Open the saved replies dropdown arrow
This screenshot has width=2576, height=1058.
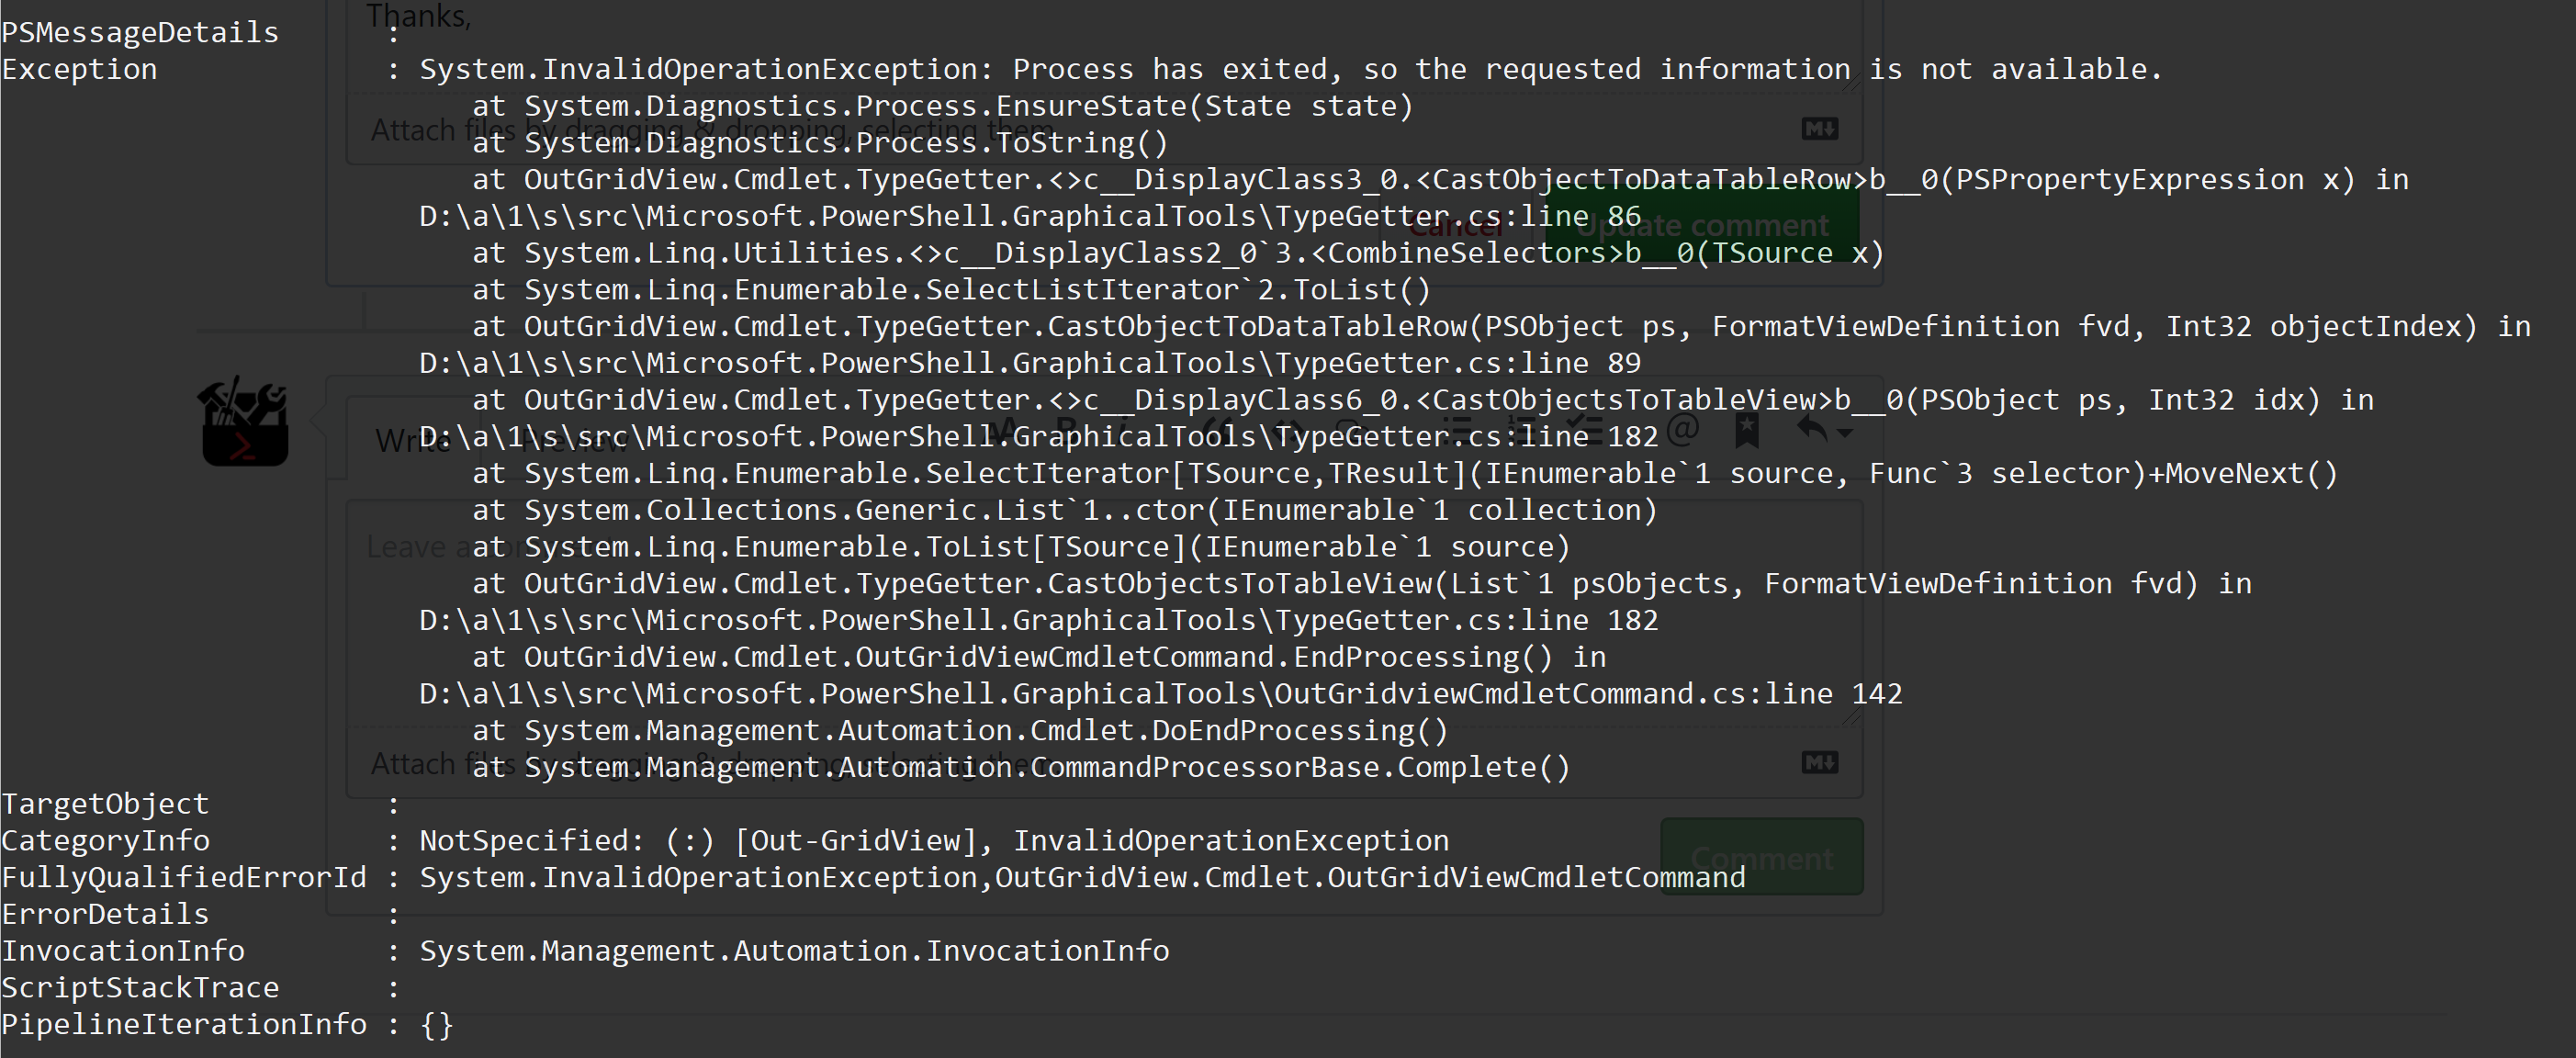click(x=1845, y=433)
